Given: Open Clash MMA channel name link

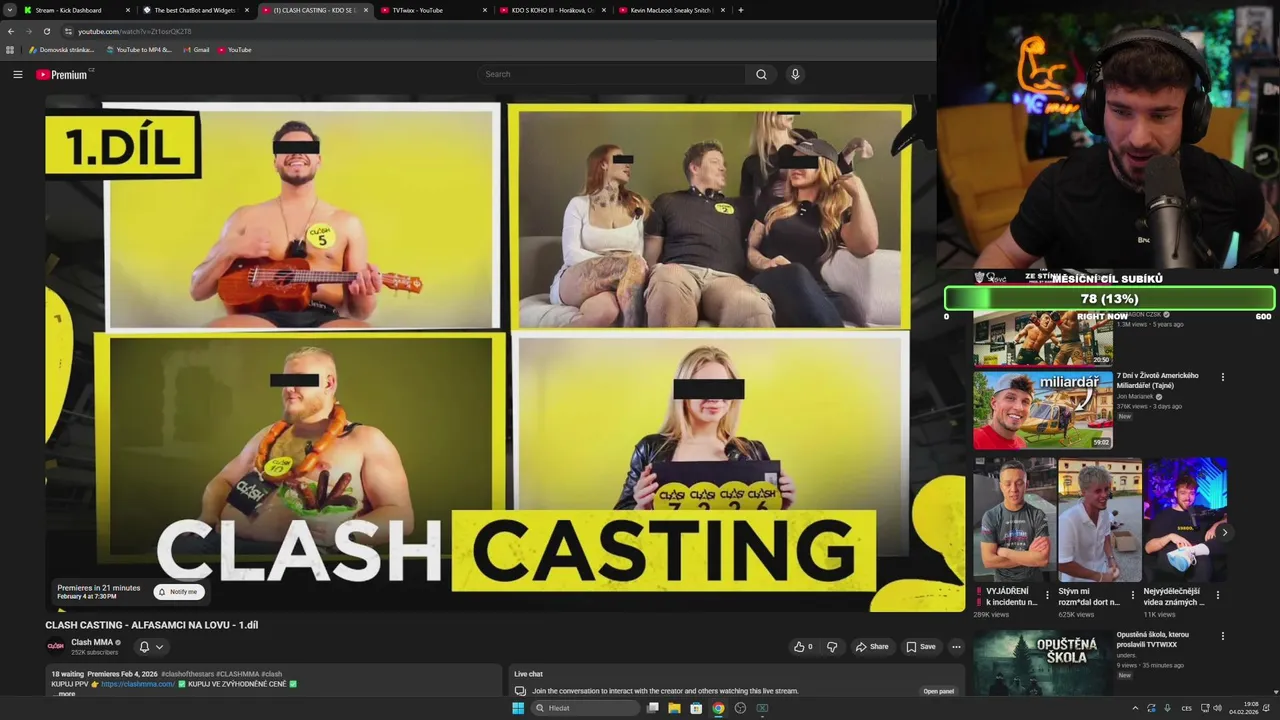Looking at the screenshot, I should (92, 642).
